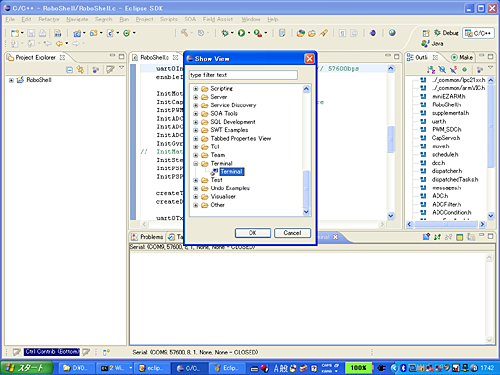Toggle sort icon in Outline toolbar
Image resolution: width=500 pixels, height=375 pixels.
coord(431,70)
